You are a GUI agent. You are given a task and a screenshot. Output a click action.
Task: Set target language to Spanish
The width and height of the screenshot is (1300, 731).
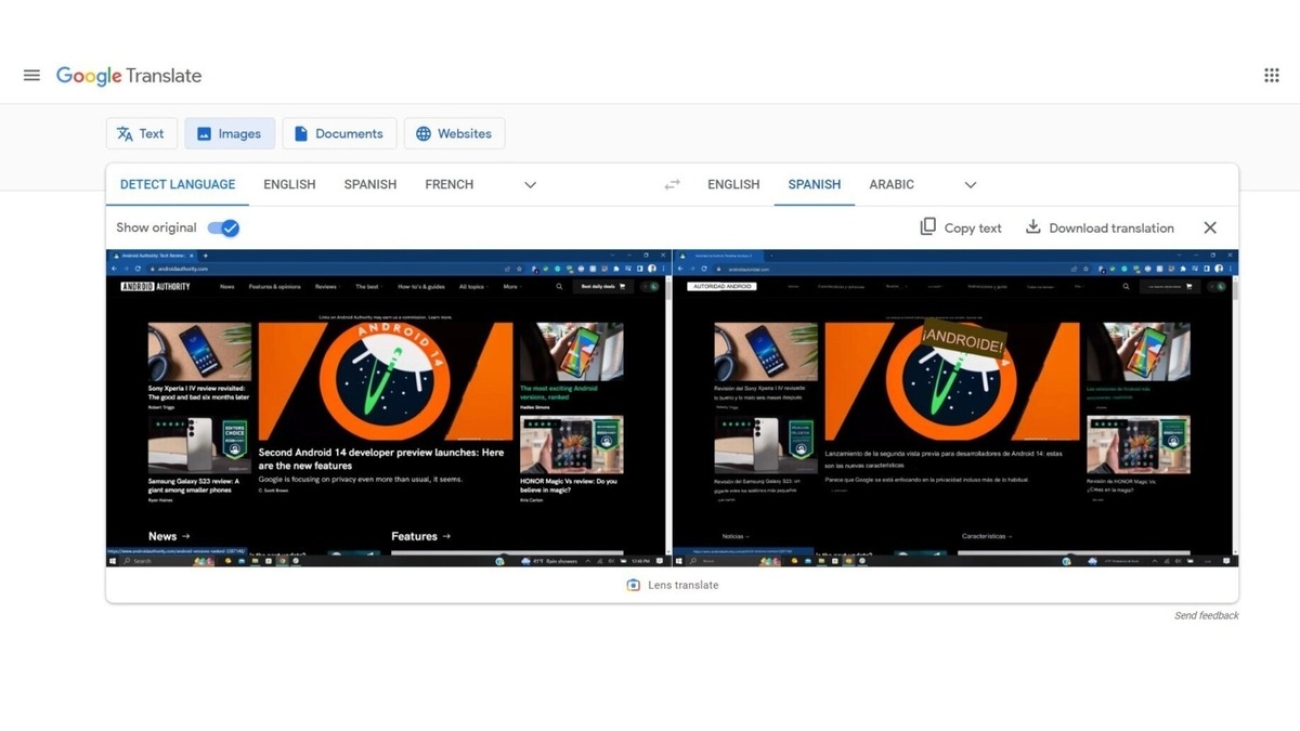[814, 184]
